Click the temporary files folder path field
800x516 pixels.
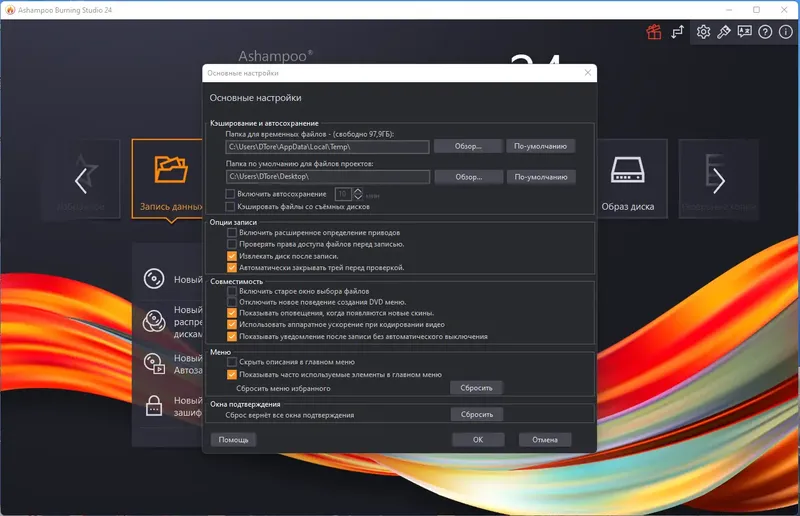[x=327, y=147]
